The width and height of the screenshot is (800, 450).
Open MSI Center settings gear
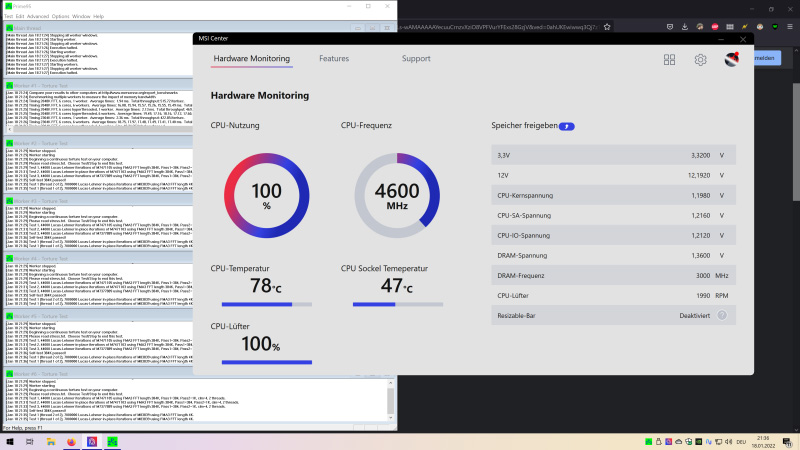click(x=700, y=60)
